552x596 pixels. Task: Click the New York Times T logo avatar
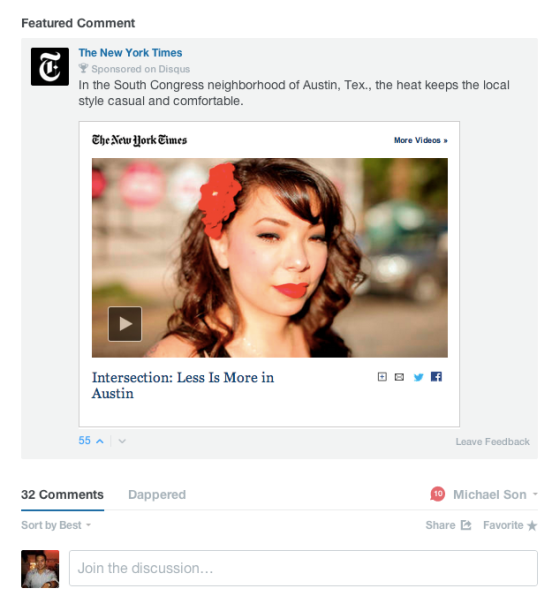50,67
